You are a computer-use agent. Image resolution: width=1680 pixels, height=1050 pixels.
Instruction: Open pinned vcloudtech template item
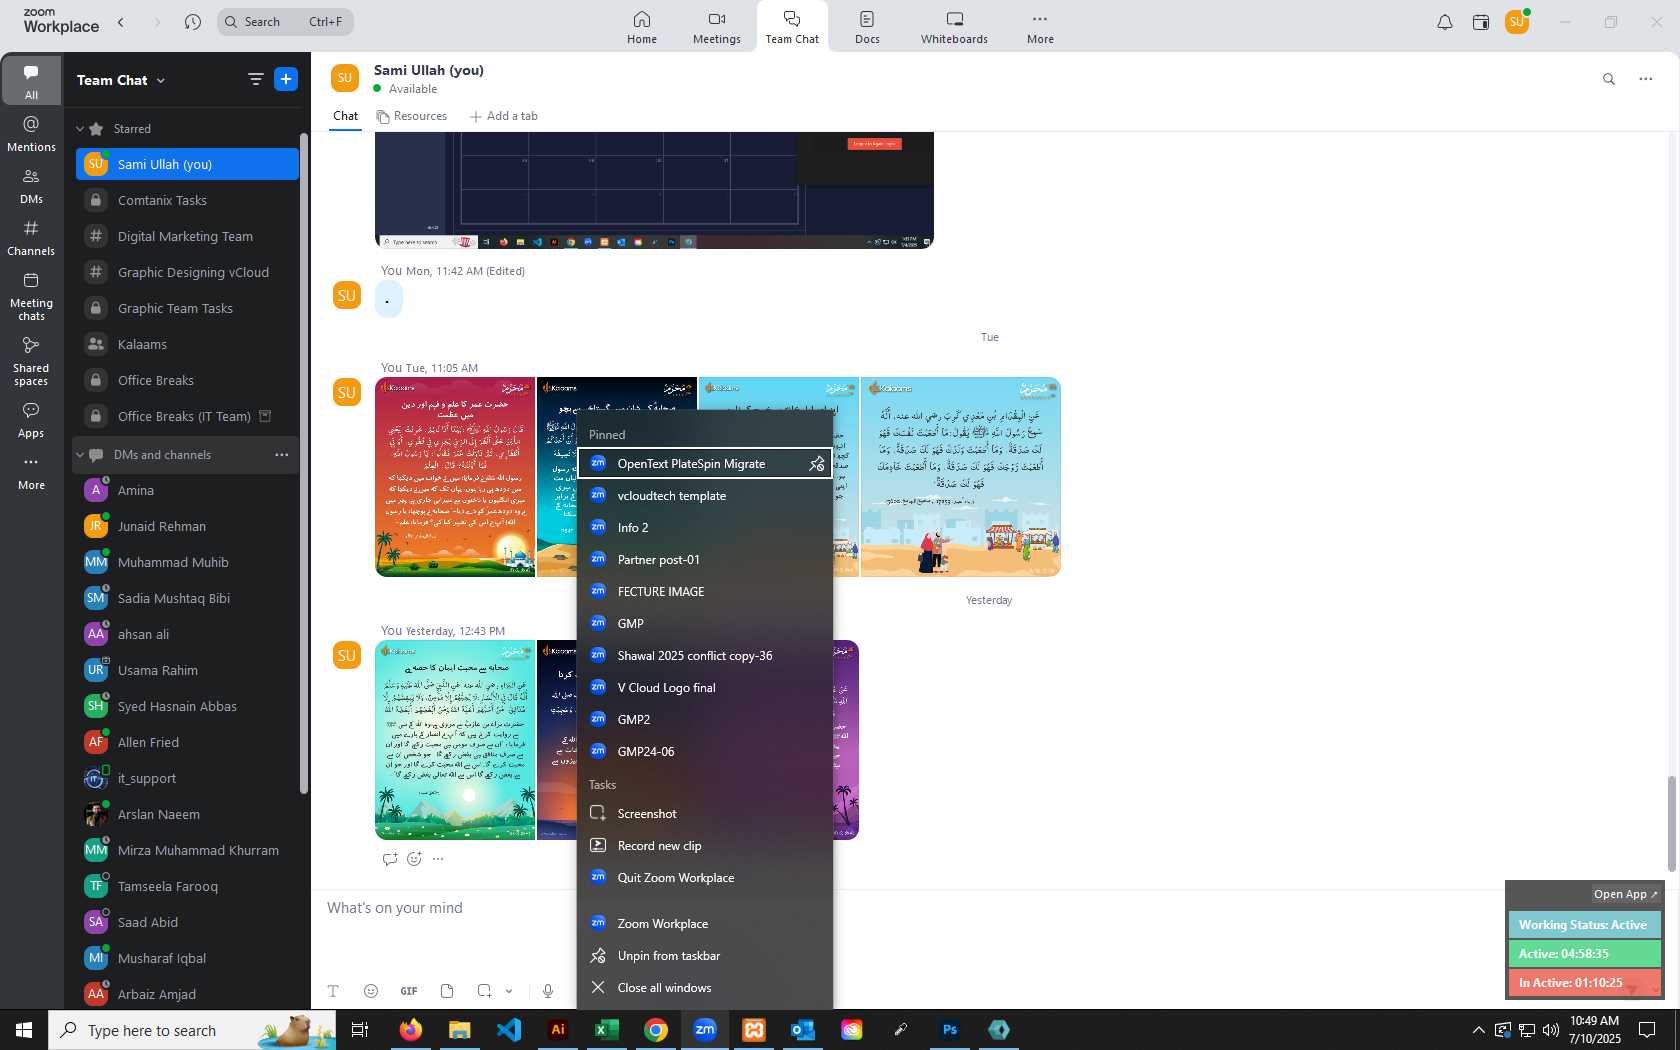click(705, 496)
